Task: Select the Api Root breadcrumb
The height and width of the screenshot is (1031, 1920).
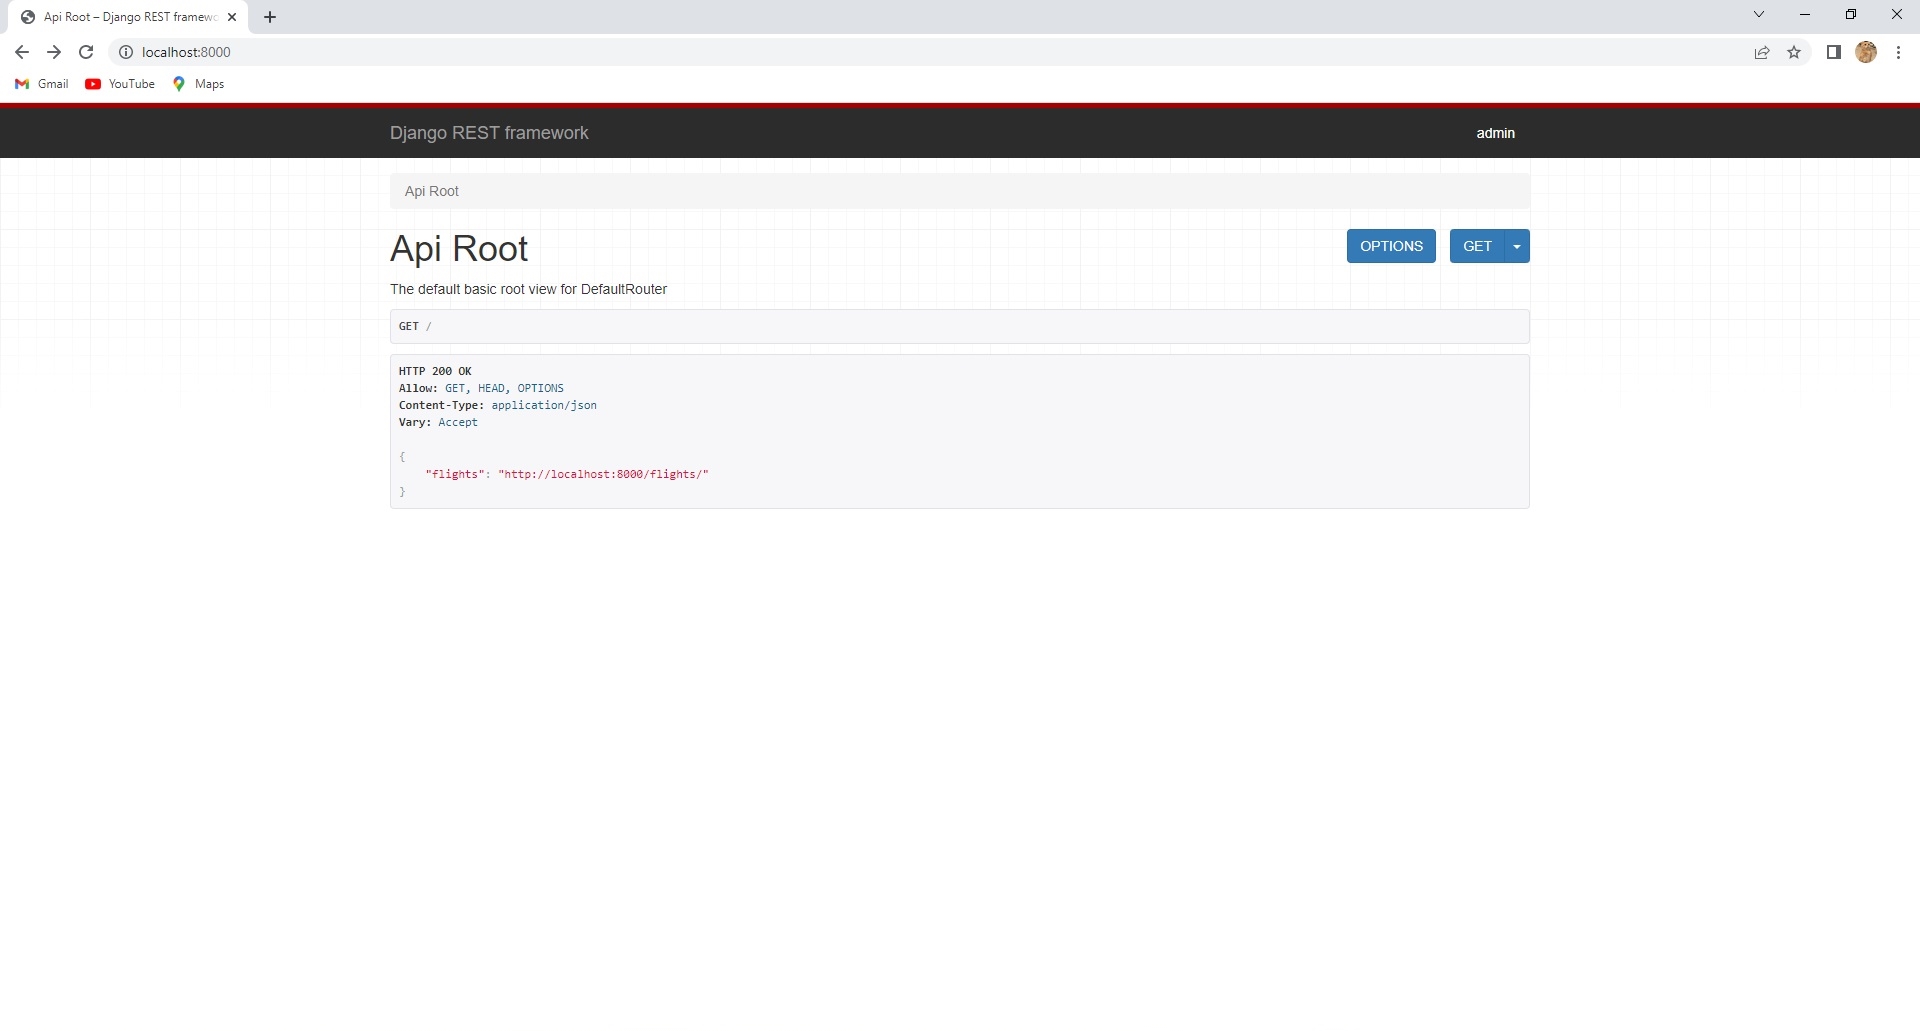Action: [432, 191]
